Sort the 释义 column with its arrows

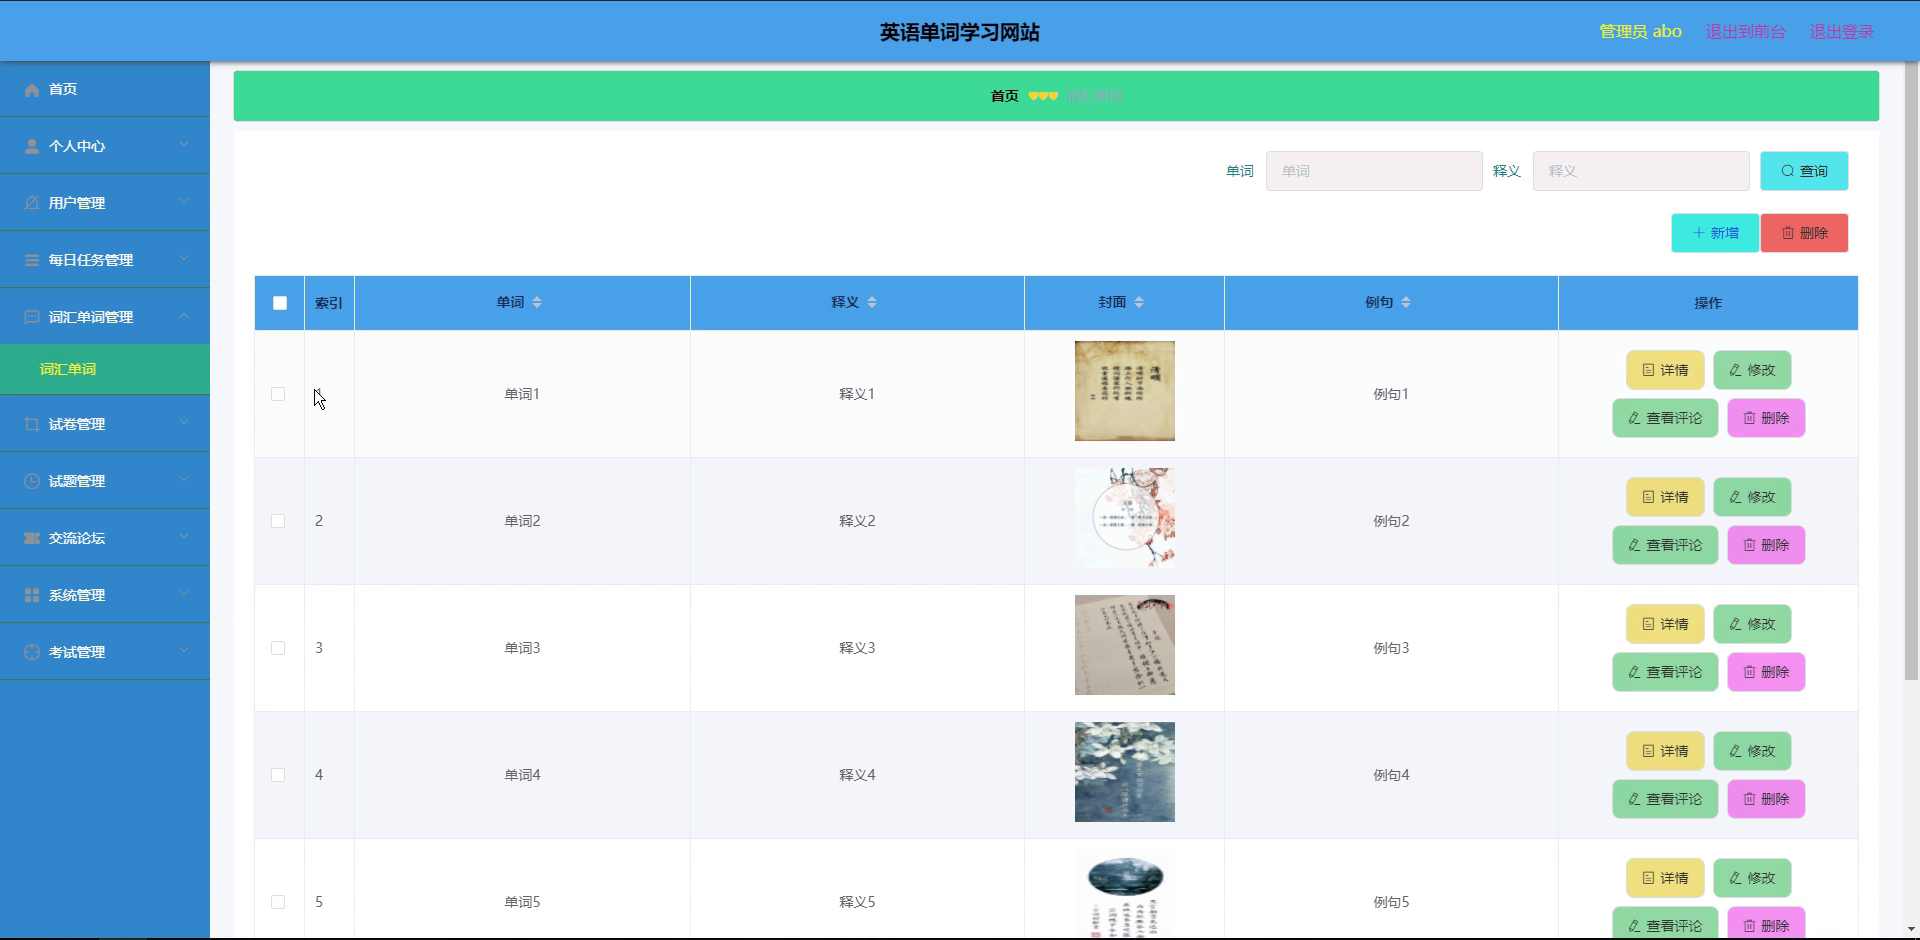[872, 303]
